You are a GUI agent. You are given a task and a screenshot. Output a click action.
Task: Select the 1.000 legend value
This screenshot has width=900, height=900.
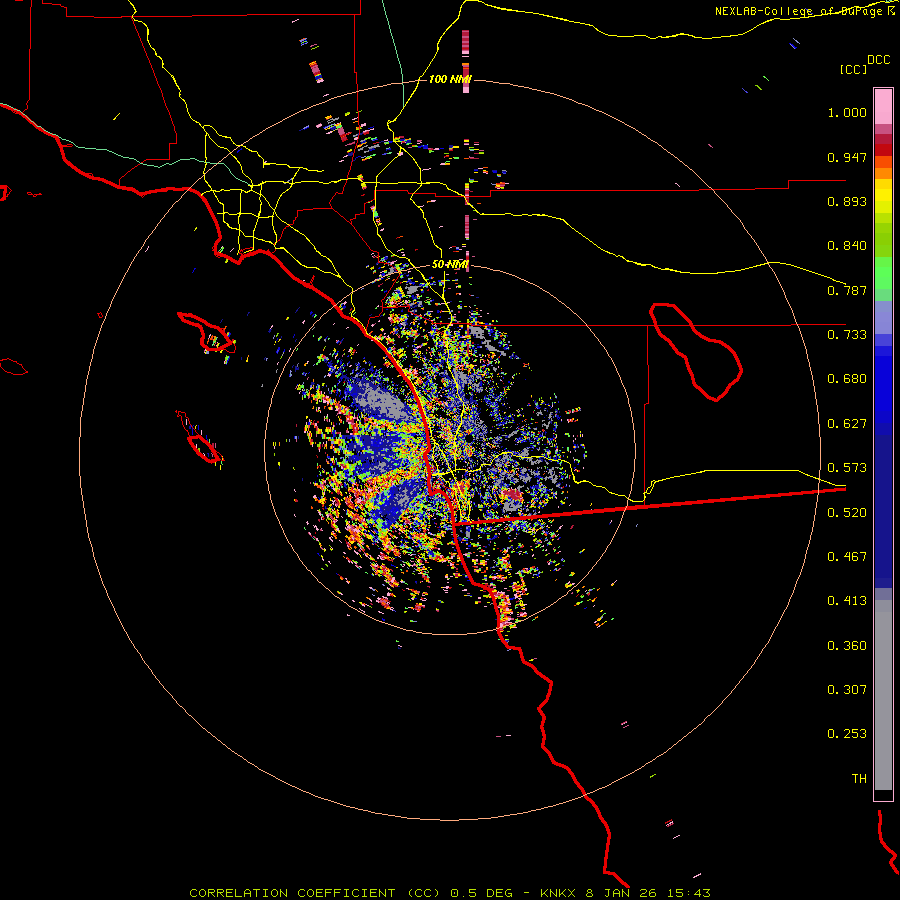[847, 112]
